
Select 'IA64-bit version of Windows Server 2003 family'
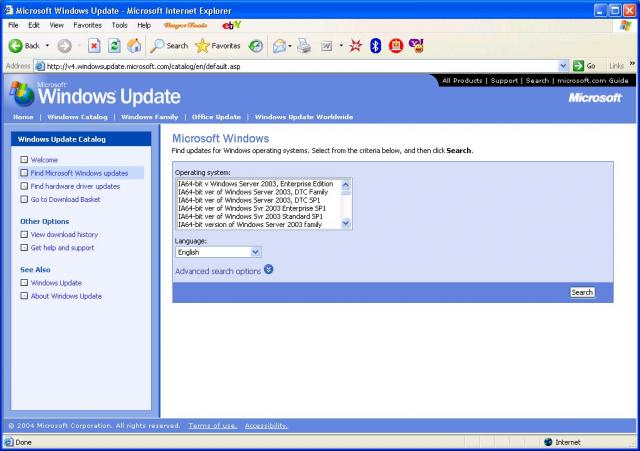(258, 224)
